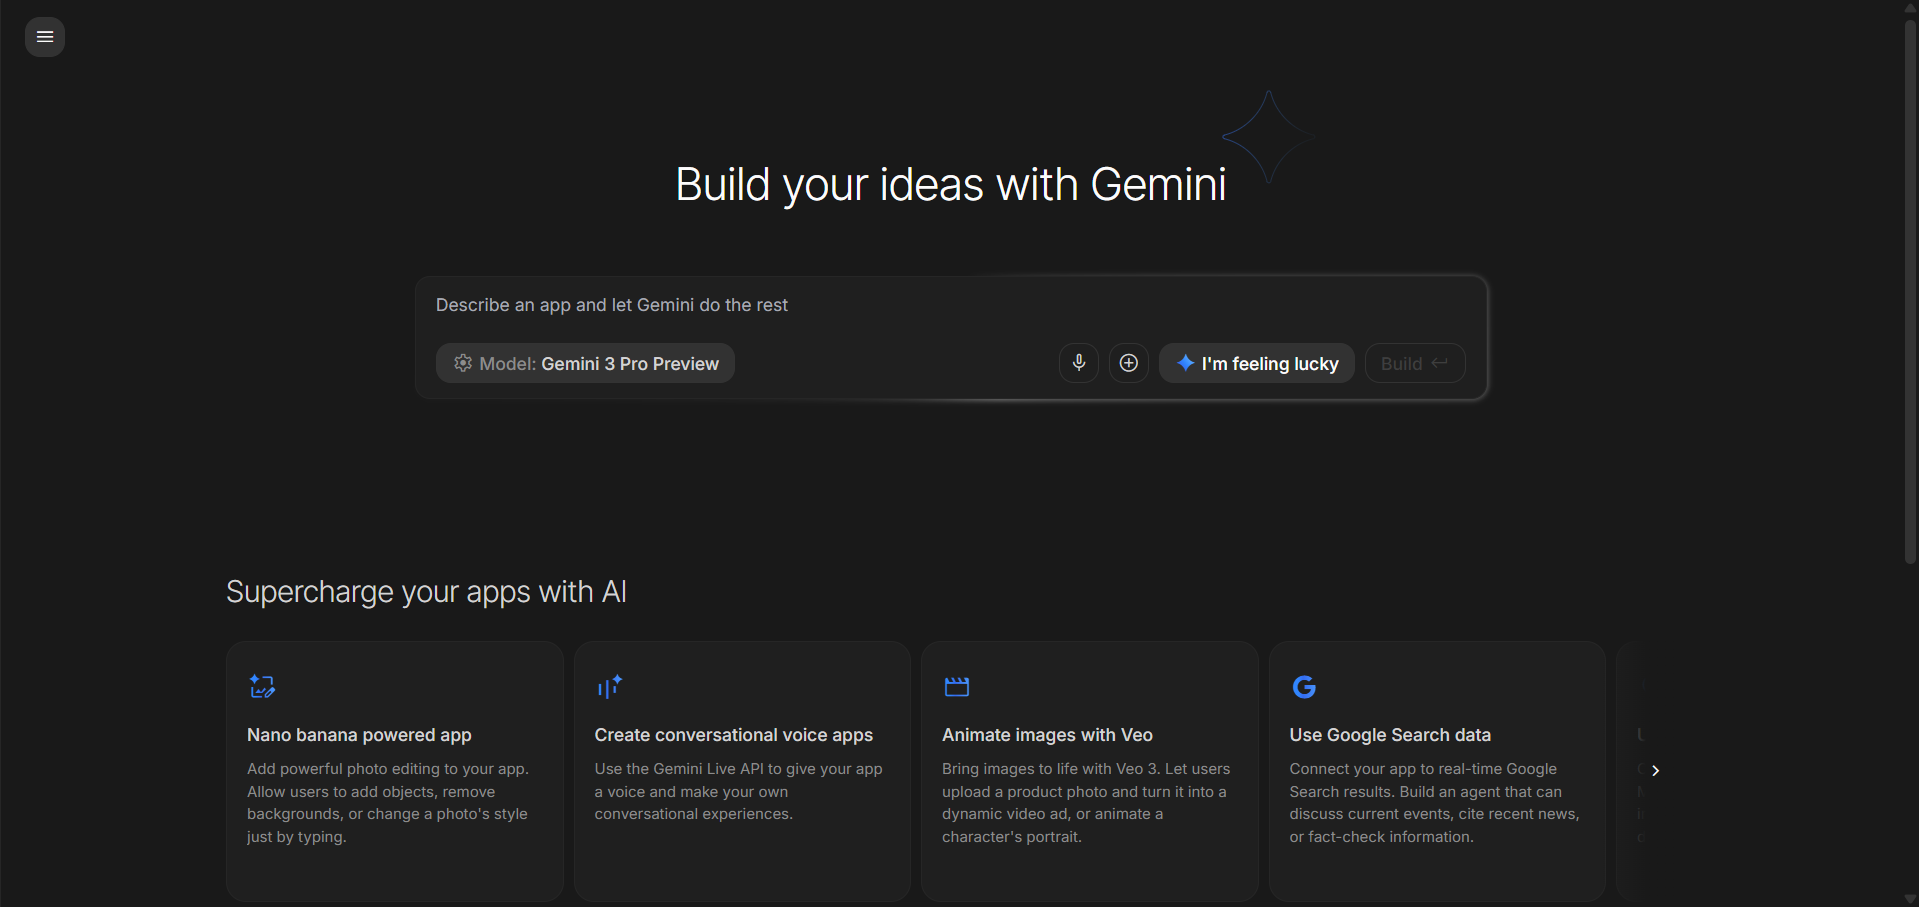This screenshot has height=907, width=1919.
Task: Click the Google G icon on the Search data card
Action: click(x=1304, y=686)
